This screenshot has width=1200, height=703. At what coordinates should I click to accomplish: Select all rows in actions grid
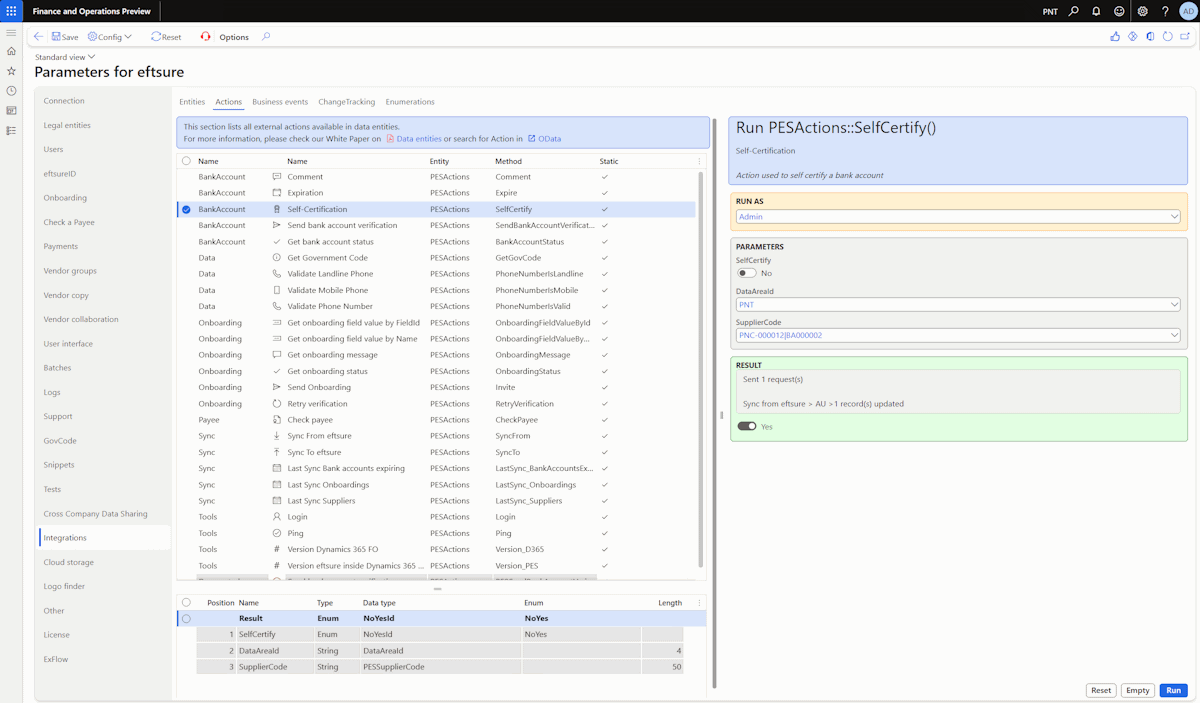coord(186,161)
